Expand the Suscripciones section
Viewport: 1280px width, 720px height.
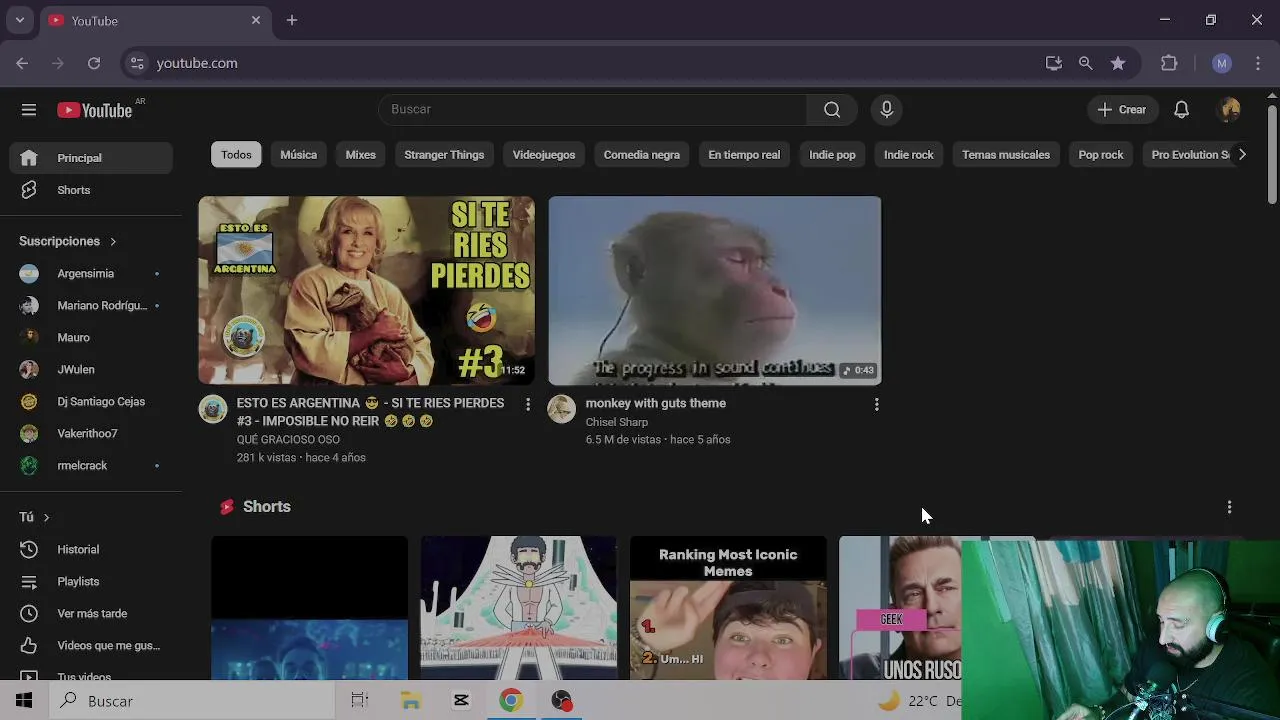(x=68, y=241)
